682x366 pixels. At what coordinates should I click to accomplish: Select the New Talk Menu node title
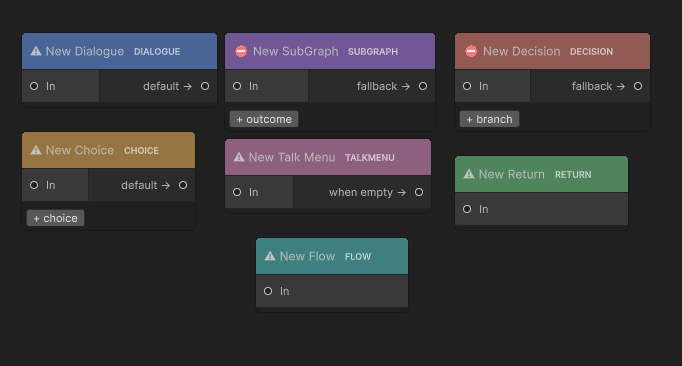(x=292, y=158)
